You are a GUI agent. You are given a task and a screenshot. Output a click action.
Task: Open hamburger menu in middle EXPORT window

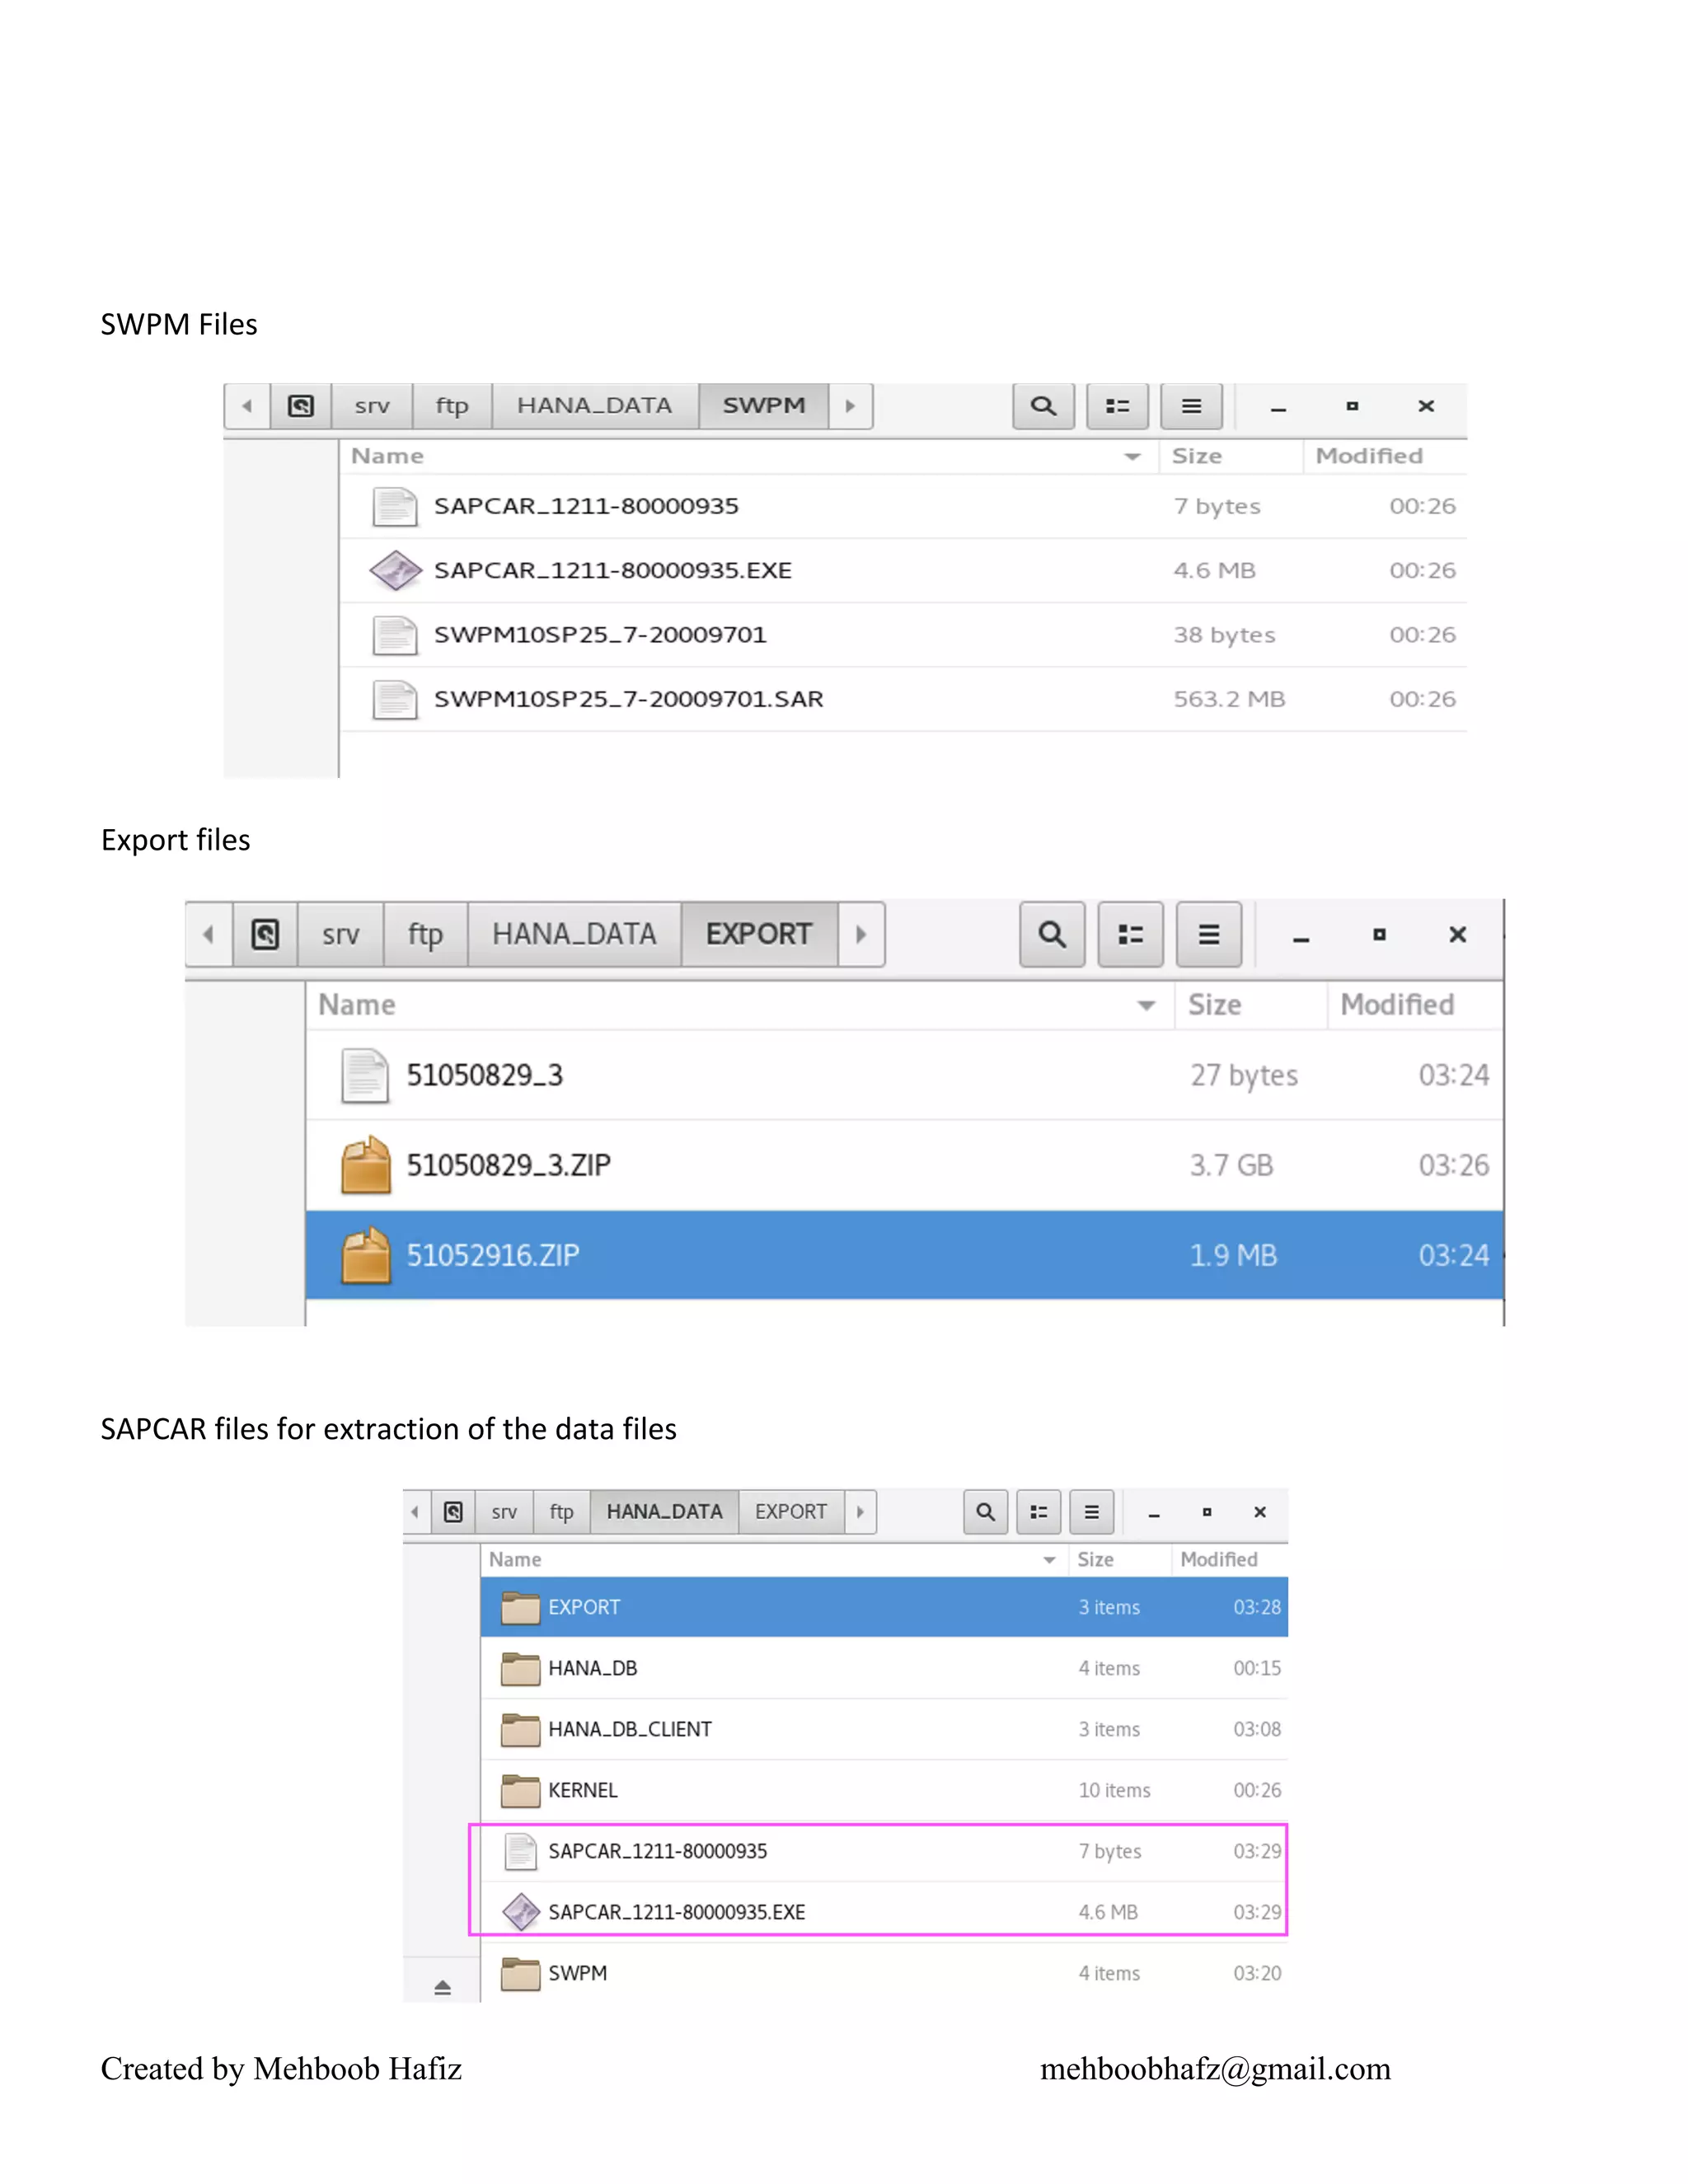point(1208,934)
